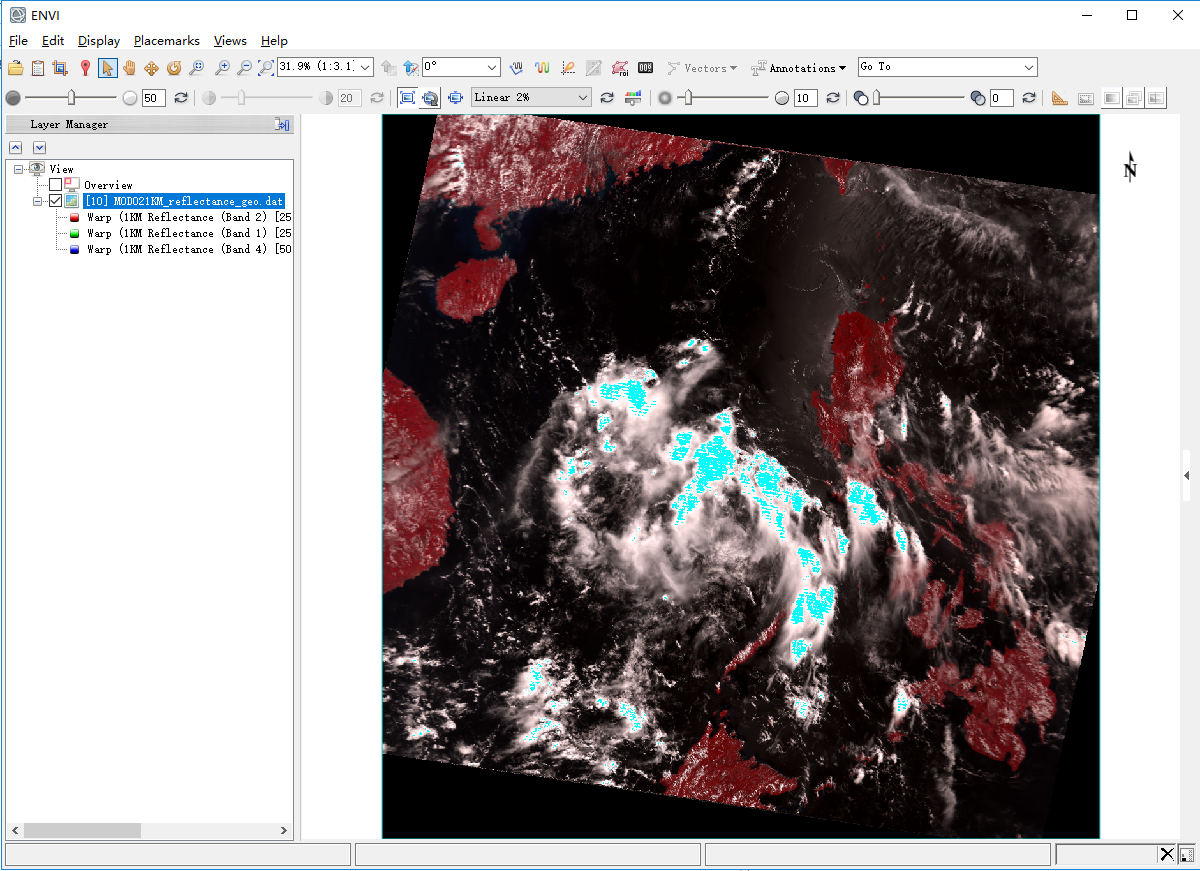This screenshot has height=871, width=1200.
Task: Collapse the View tree node
Action: coord(20,169)
